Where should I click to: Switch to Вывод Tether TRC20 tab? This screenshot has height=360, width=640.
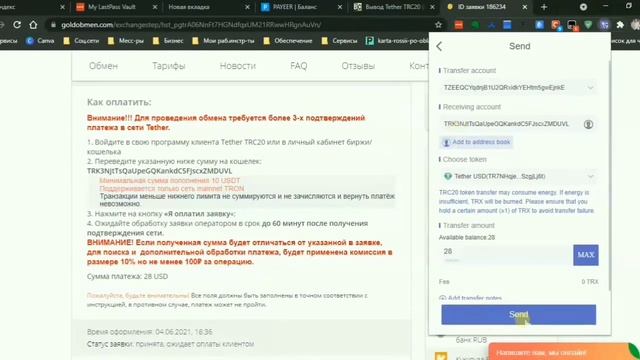point(393,7)
